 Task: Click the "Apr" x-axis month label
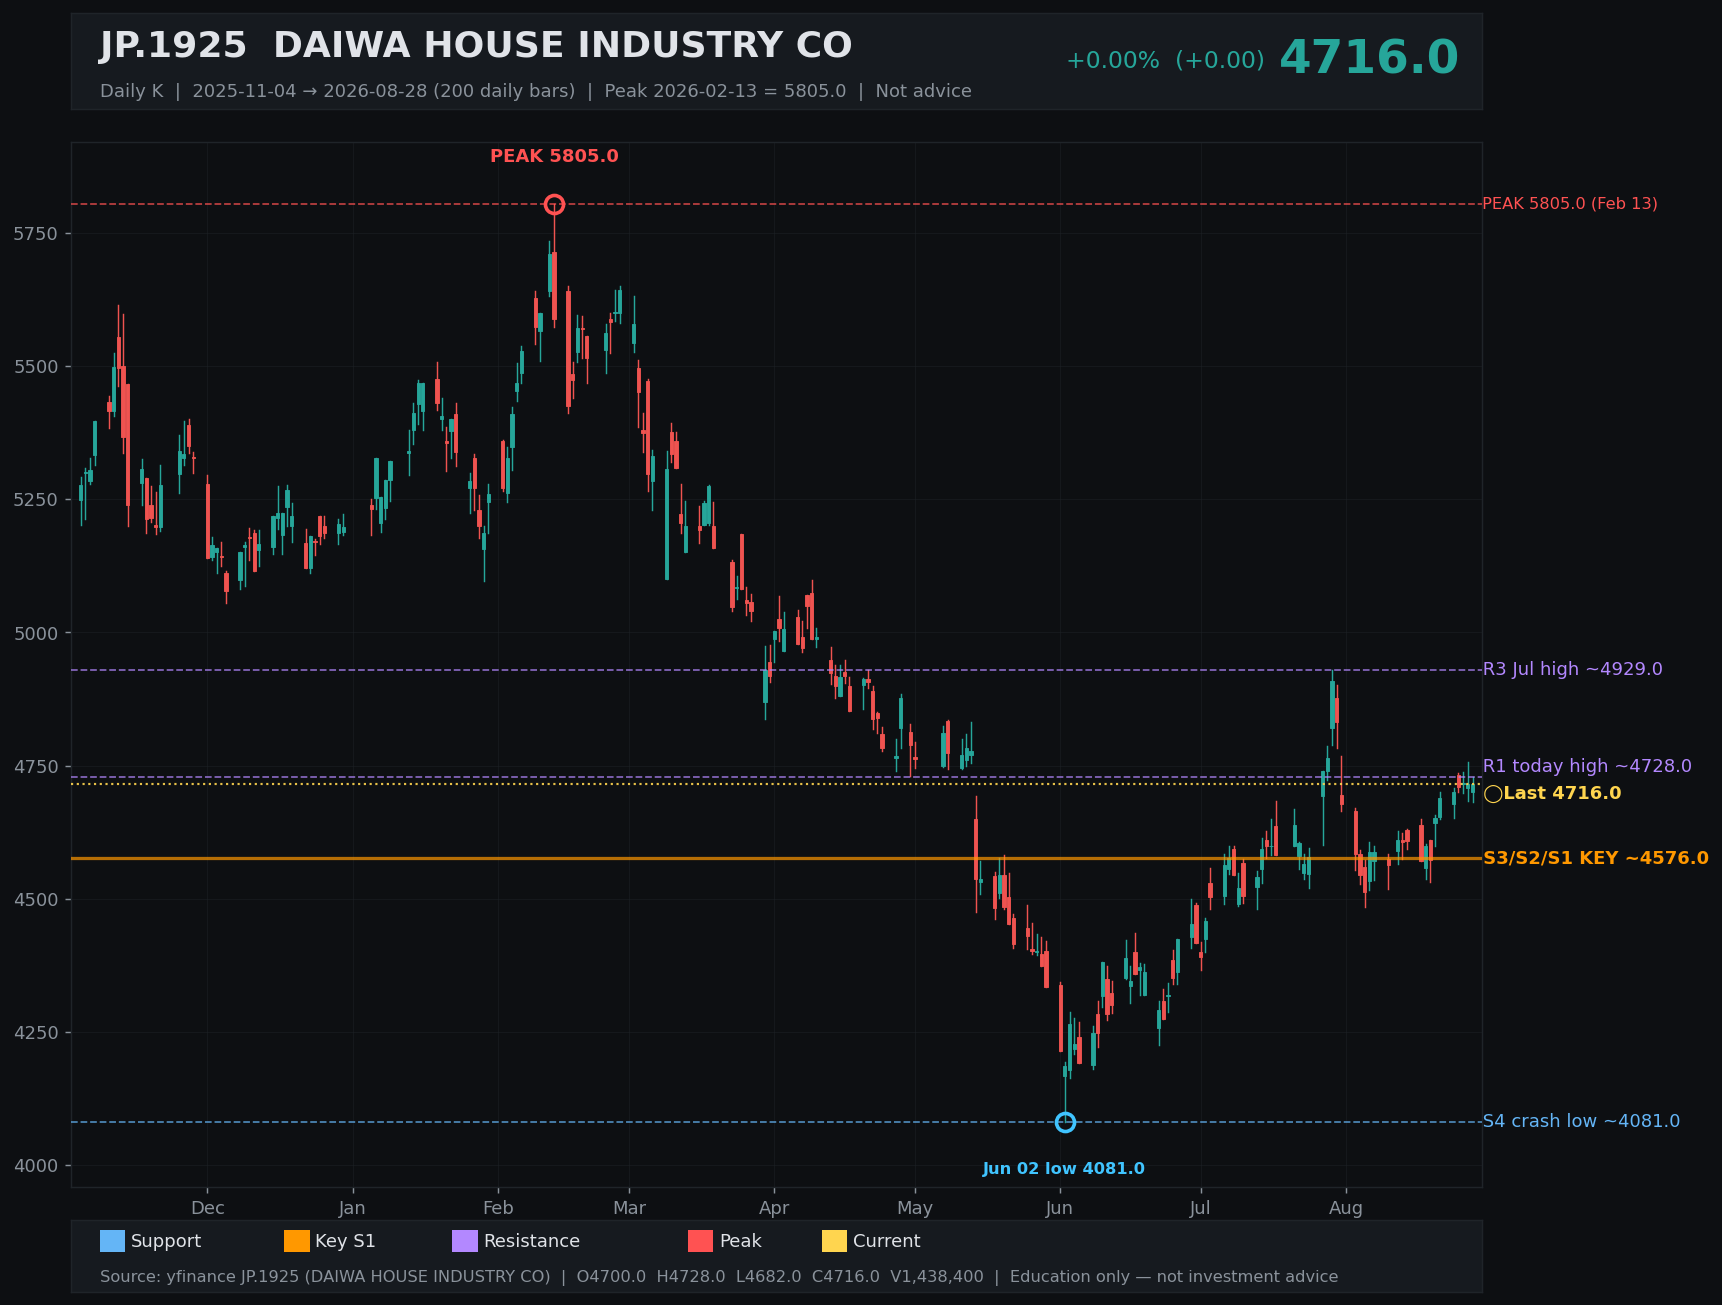click(774, 1208)
